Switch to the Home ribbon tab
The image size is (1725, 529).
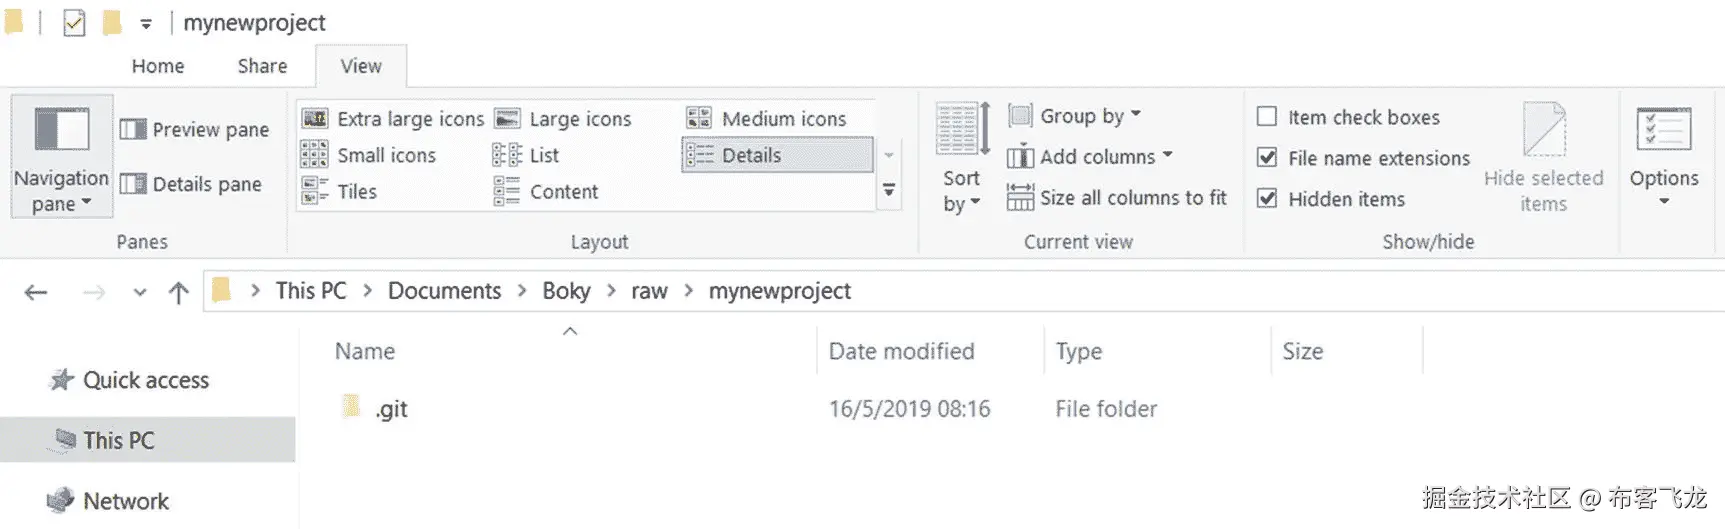[x=158, y=66]
